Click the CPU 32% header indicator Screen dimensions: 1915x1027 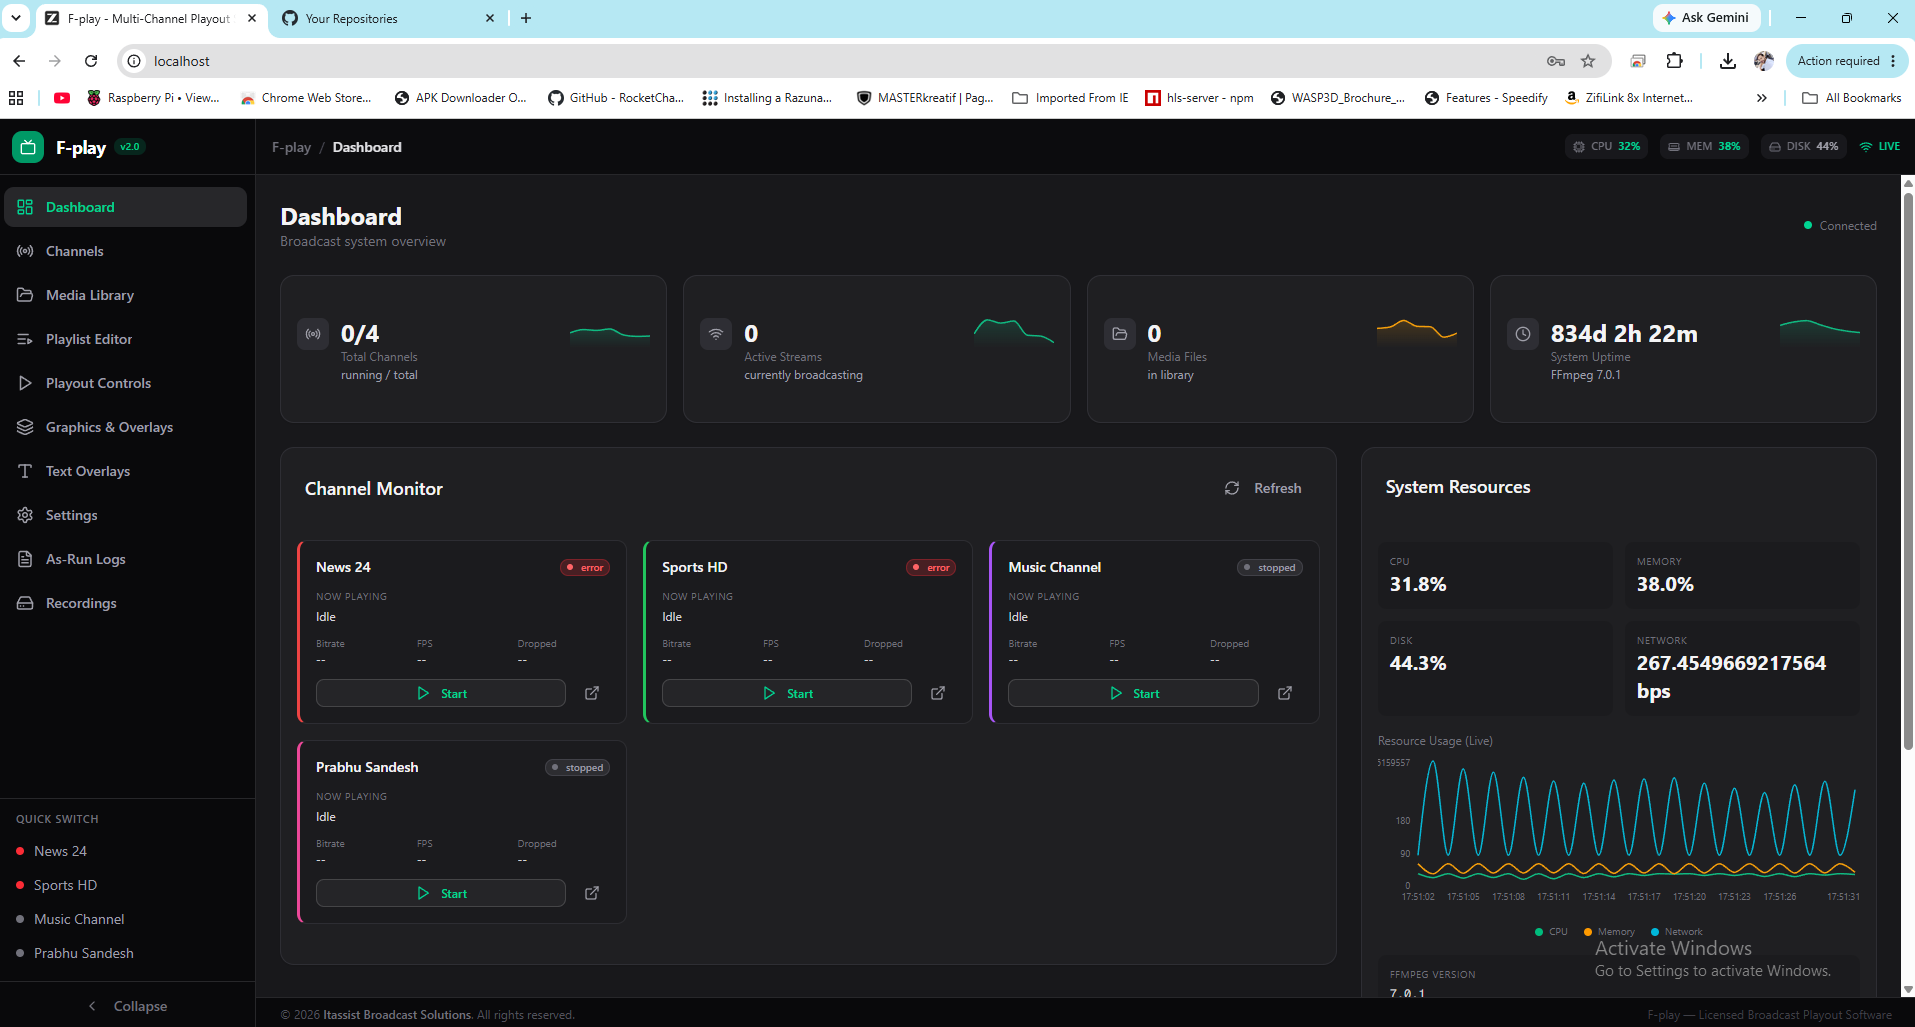[x=1607, y=146]
